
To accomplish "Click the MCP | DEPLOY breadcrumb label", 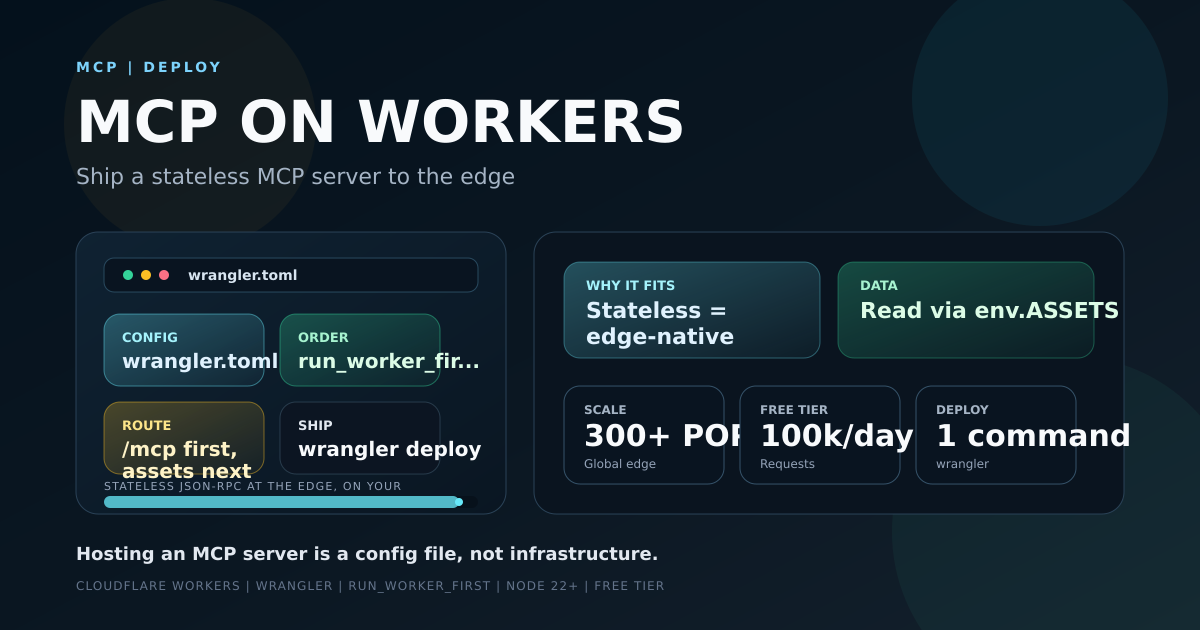I will pyautogui.click(x=149, y=67).
